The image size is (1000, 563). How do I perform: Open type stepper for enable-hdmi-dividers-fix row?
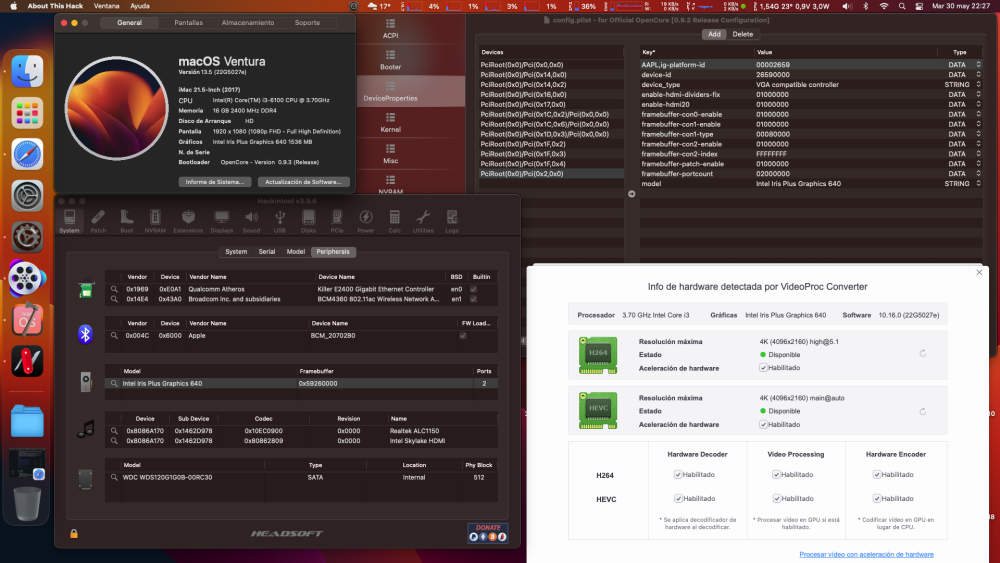[x=978, y=94]
